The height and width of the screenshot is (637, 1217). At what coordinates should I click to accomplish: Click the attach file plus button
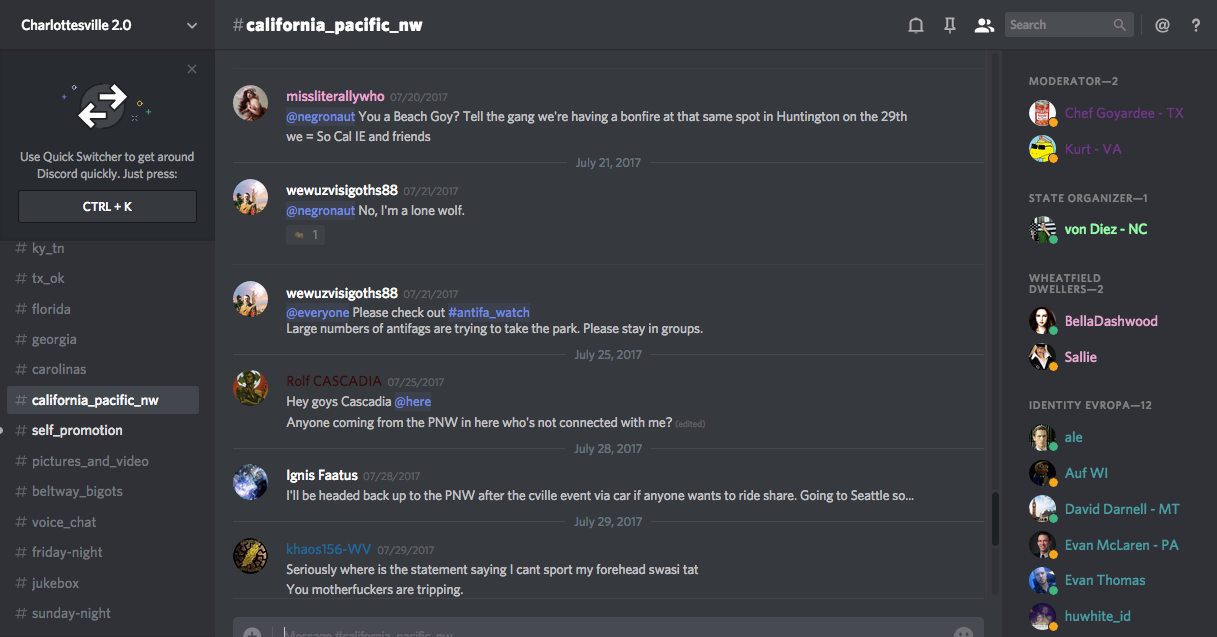pos(252,633)
